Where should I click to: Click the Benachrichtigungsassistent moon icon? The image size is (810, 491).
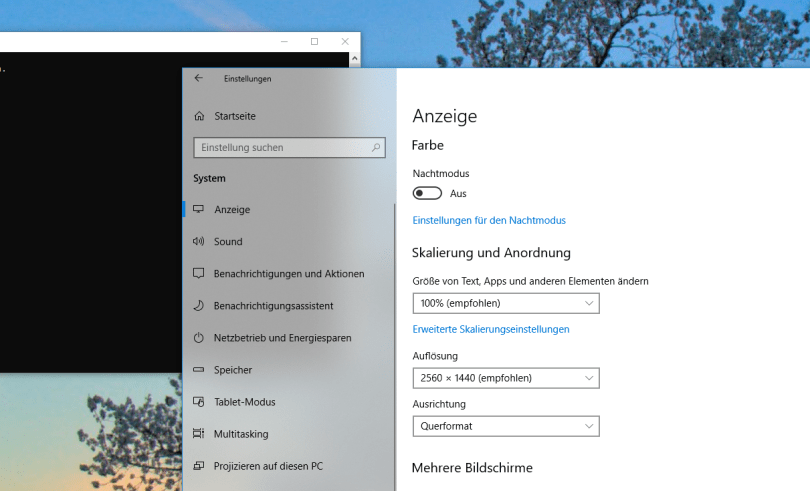coord(198,306)
